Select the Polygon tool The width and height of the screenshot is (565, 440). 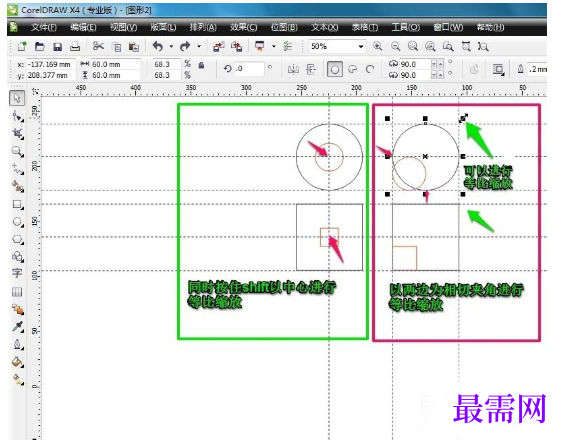tap(17, 239)
